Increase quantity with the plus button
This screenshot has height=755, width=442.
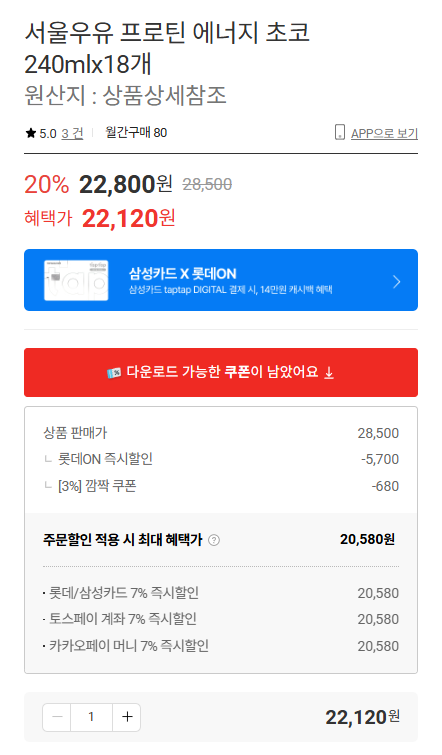127,717
